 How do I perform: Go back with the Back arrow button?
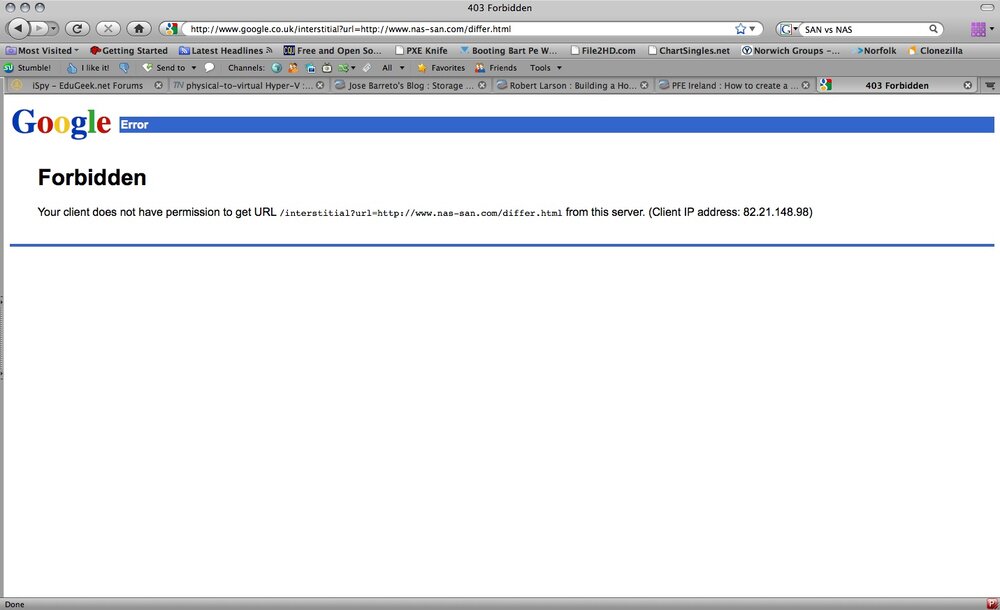click(x=18, y=28)
